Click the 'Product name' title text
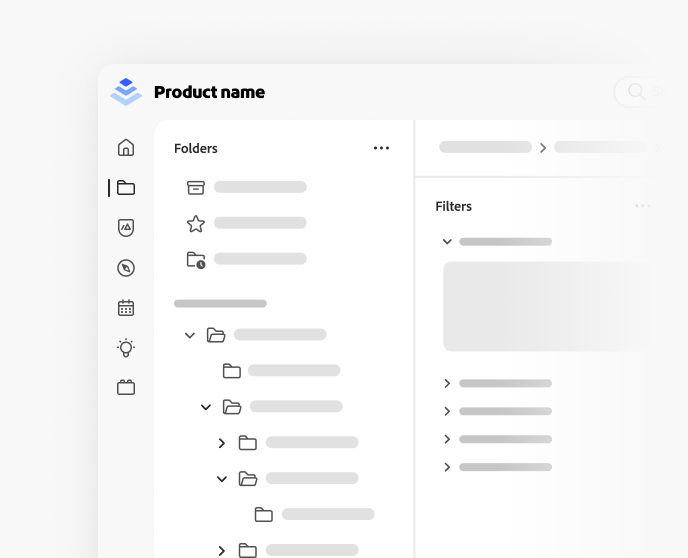The image size is (688, 558). pyautogui.click(x=209, y=92)
